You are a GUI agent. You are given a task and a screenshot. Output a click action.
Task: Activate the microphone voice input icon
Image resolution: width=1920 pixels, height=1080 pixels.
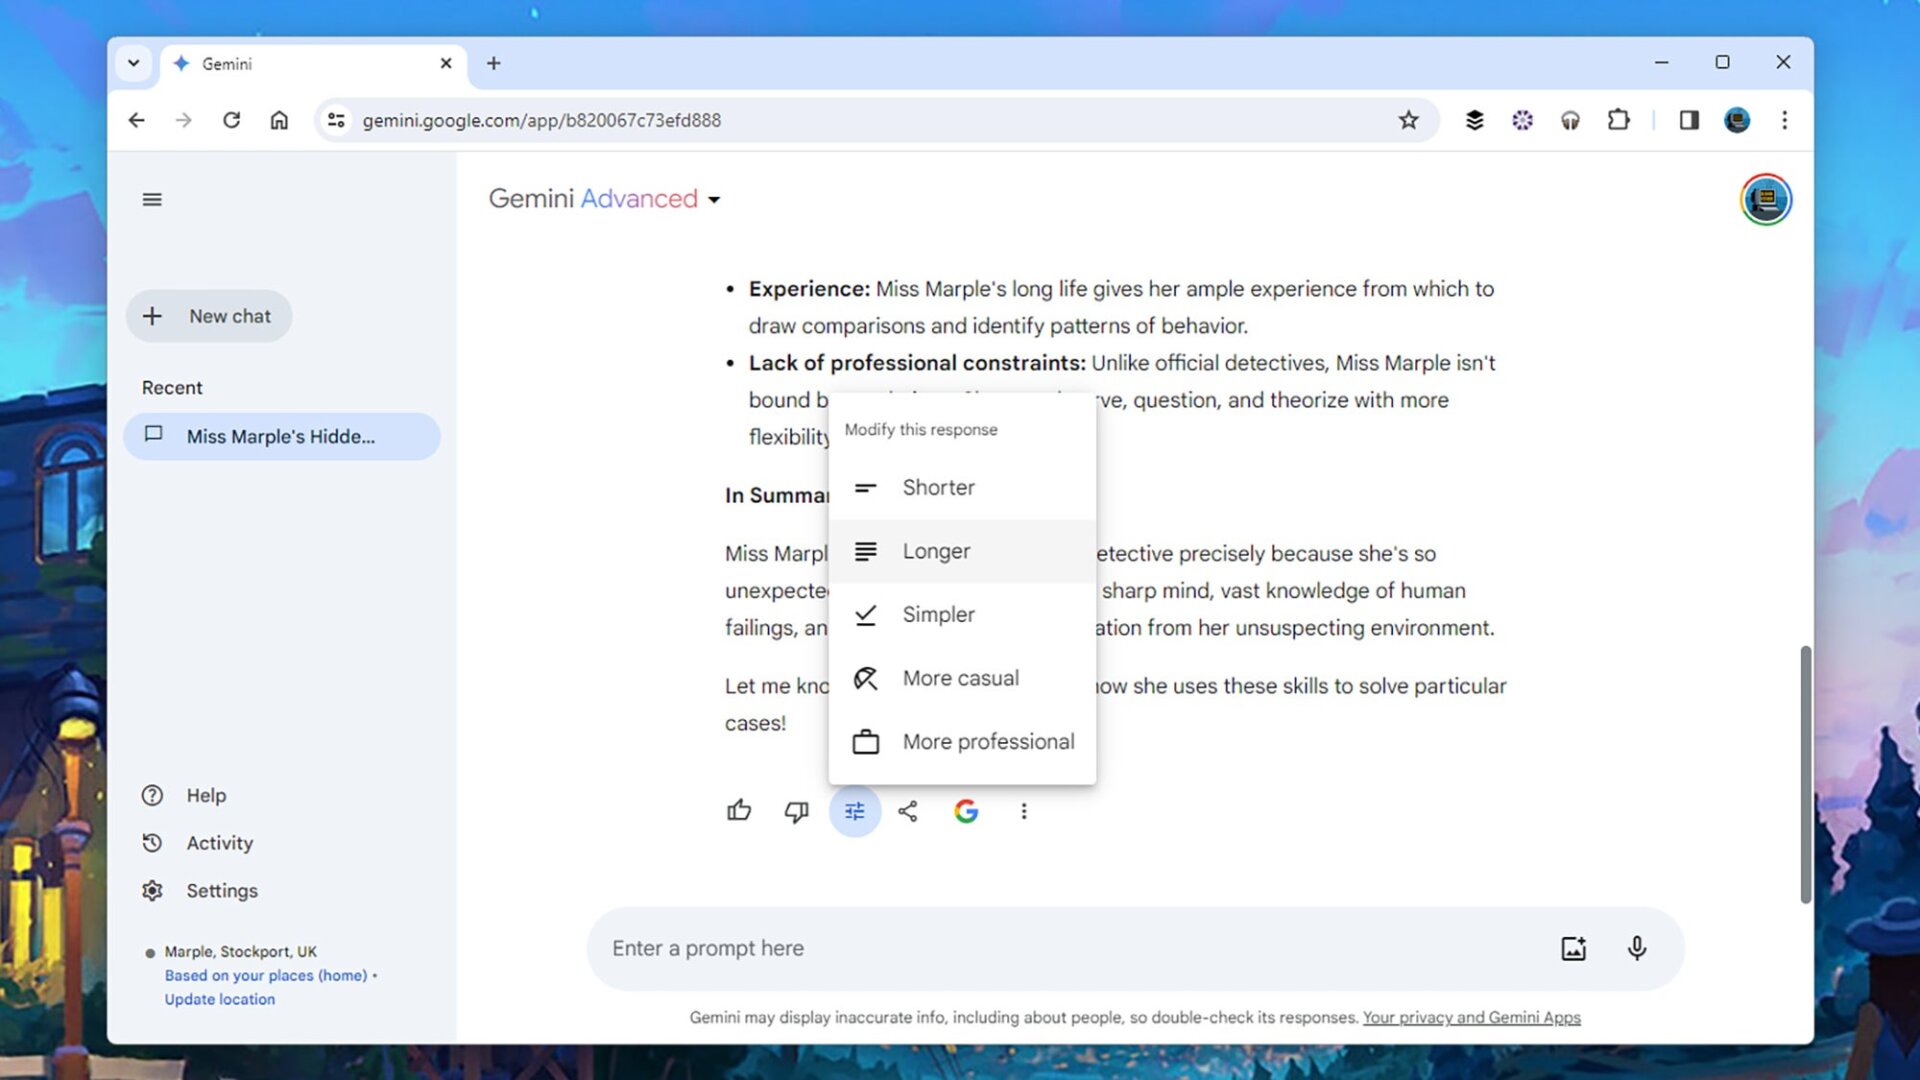[1636, 948]
